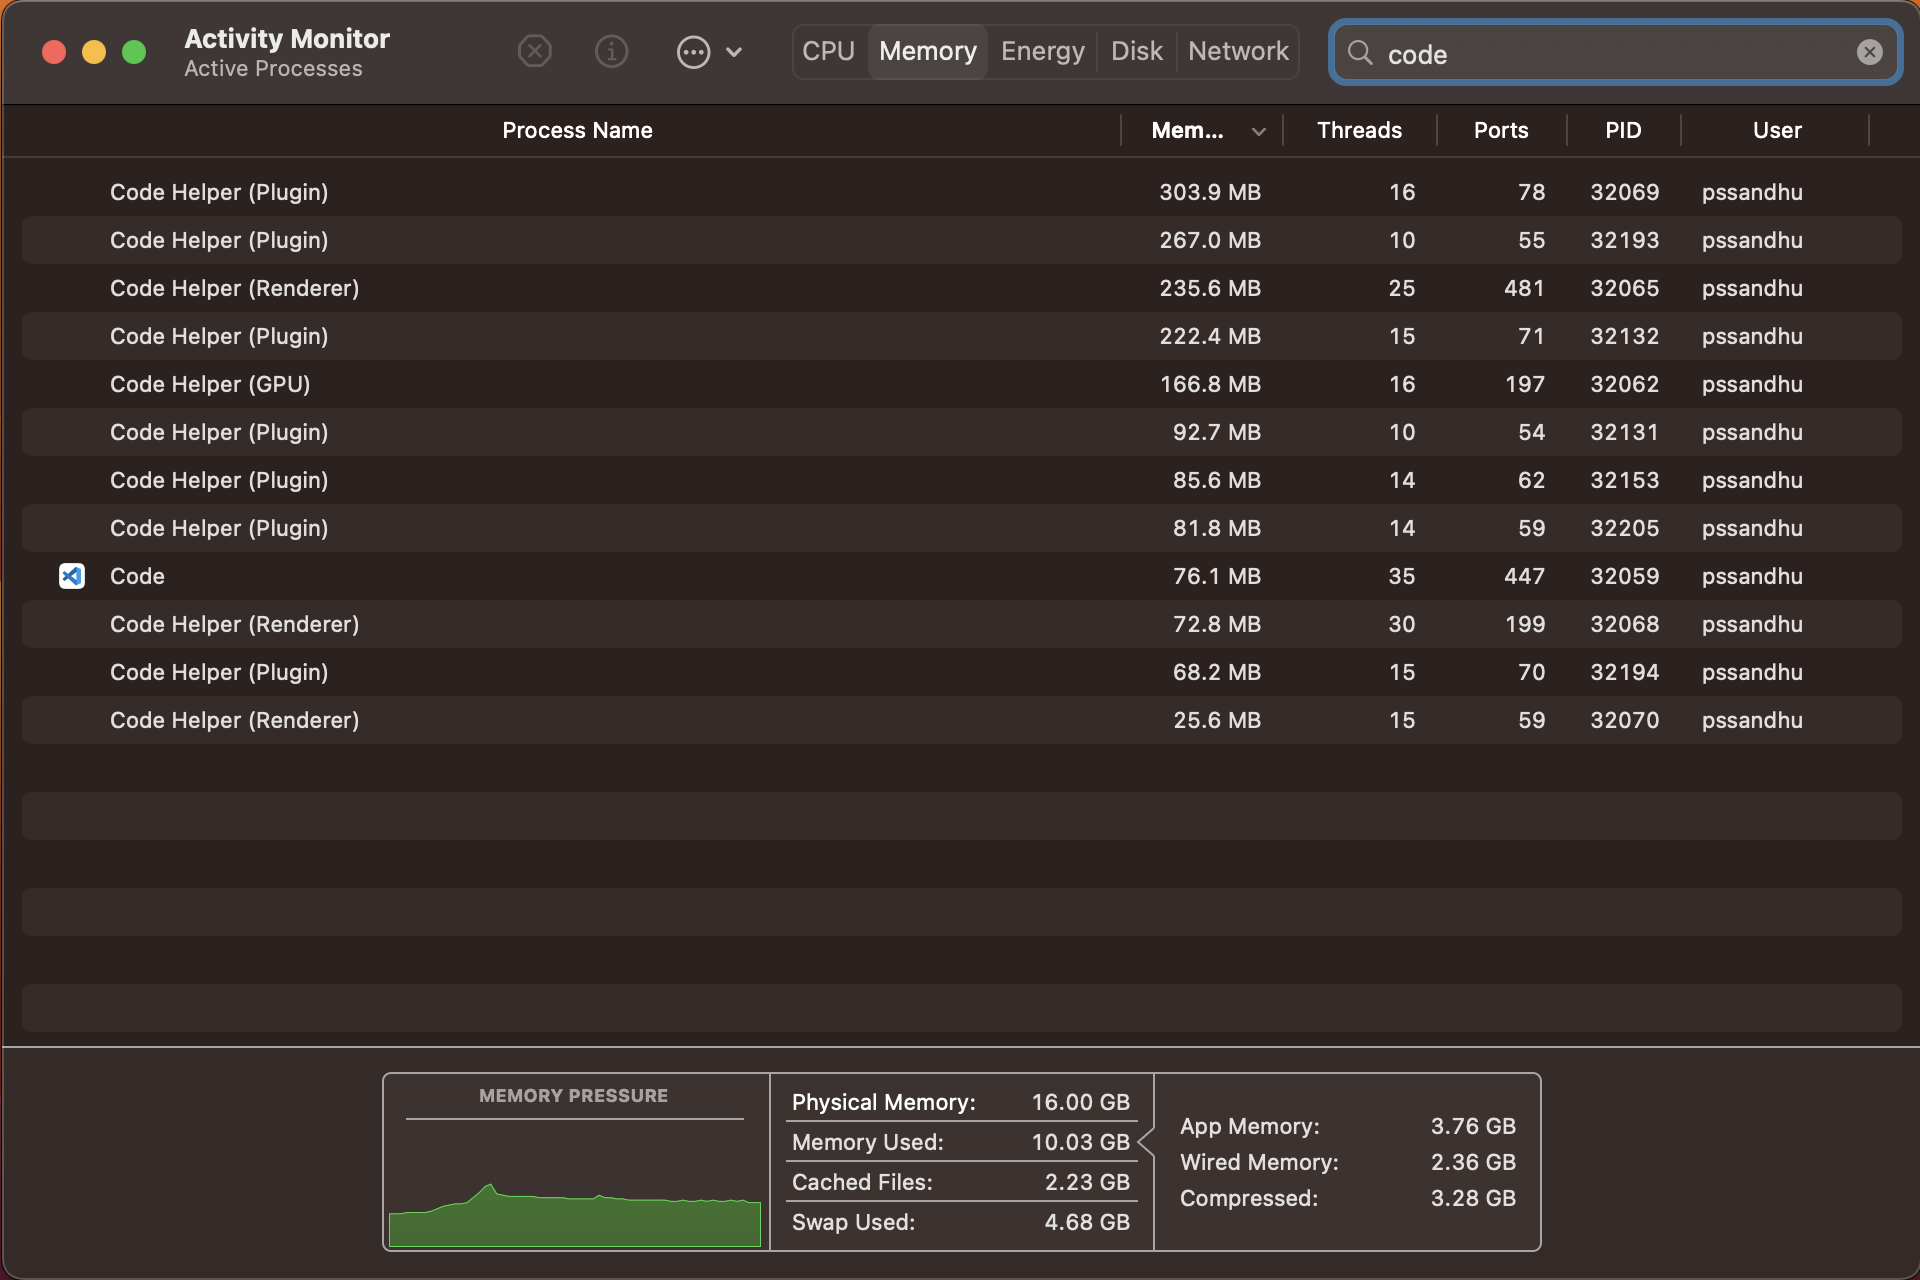Image resolution: width=1920 pixels, height=1280 pixels.
Task: Click the yellow minimize window button
Action: (94, 52)
